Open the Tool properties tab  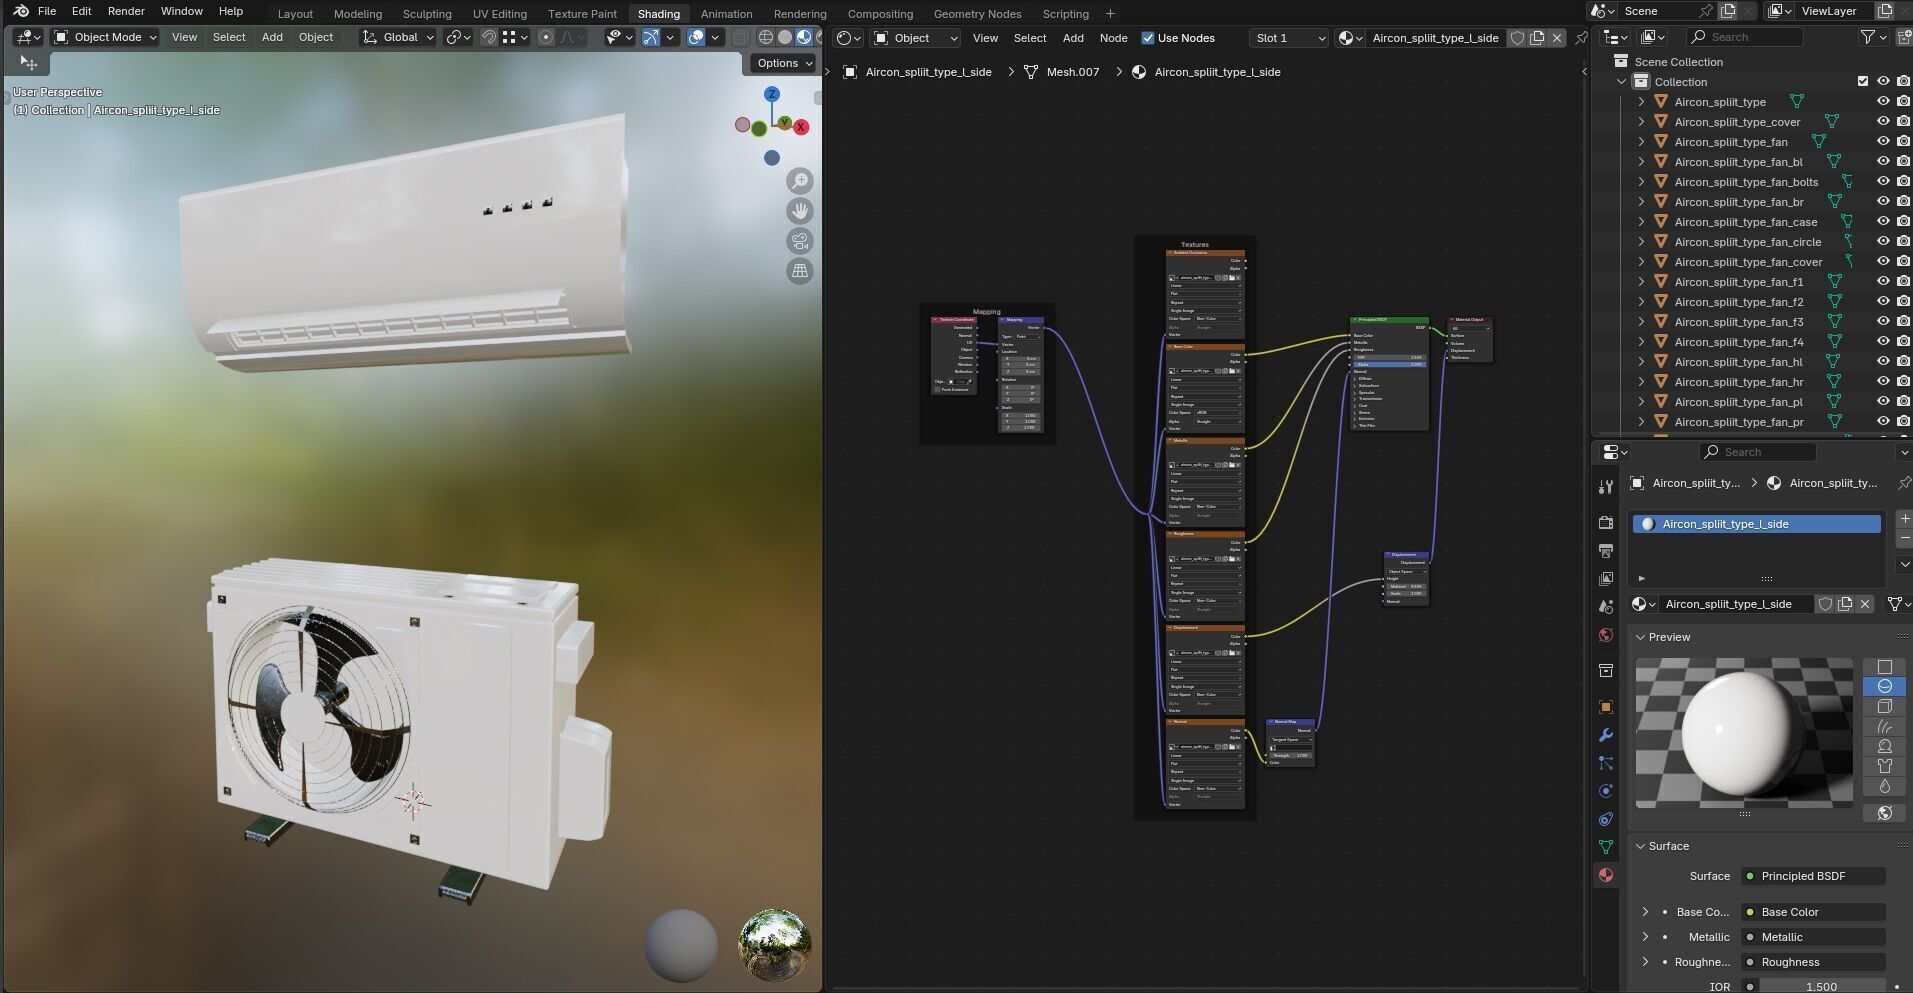click(1606, 487)
